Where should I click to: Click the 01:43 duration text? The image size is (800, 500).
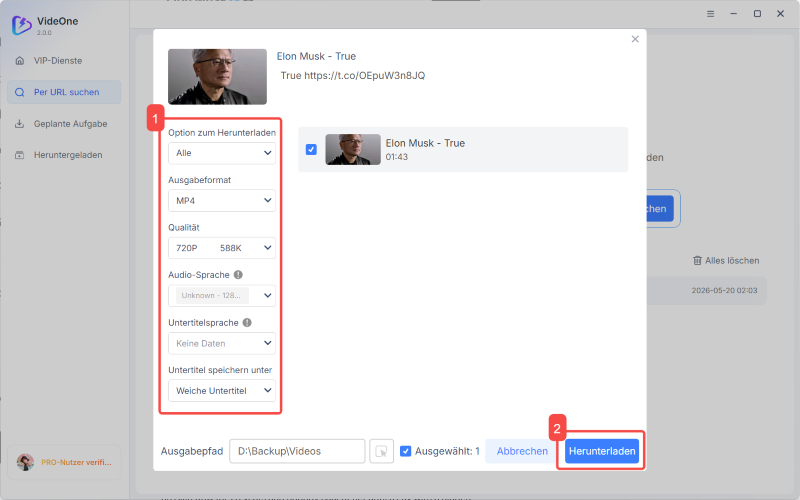396,157
